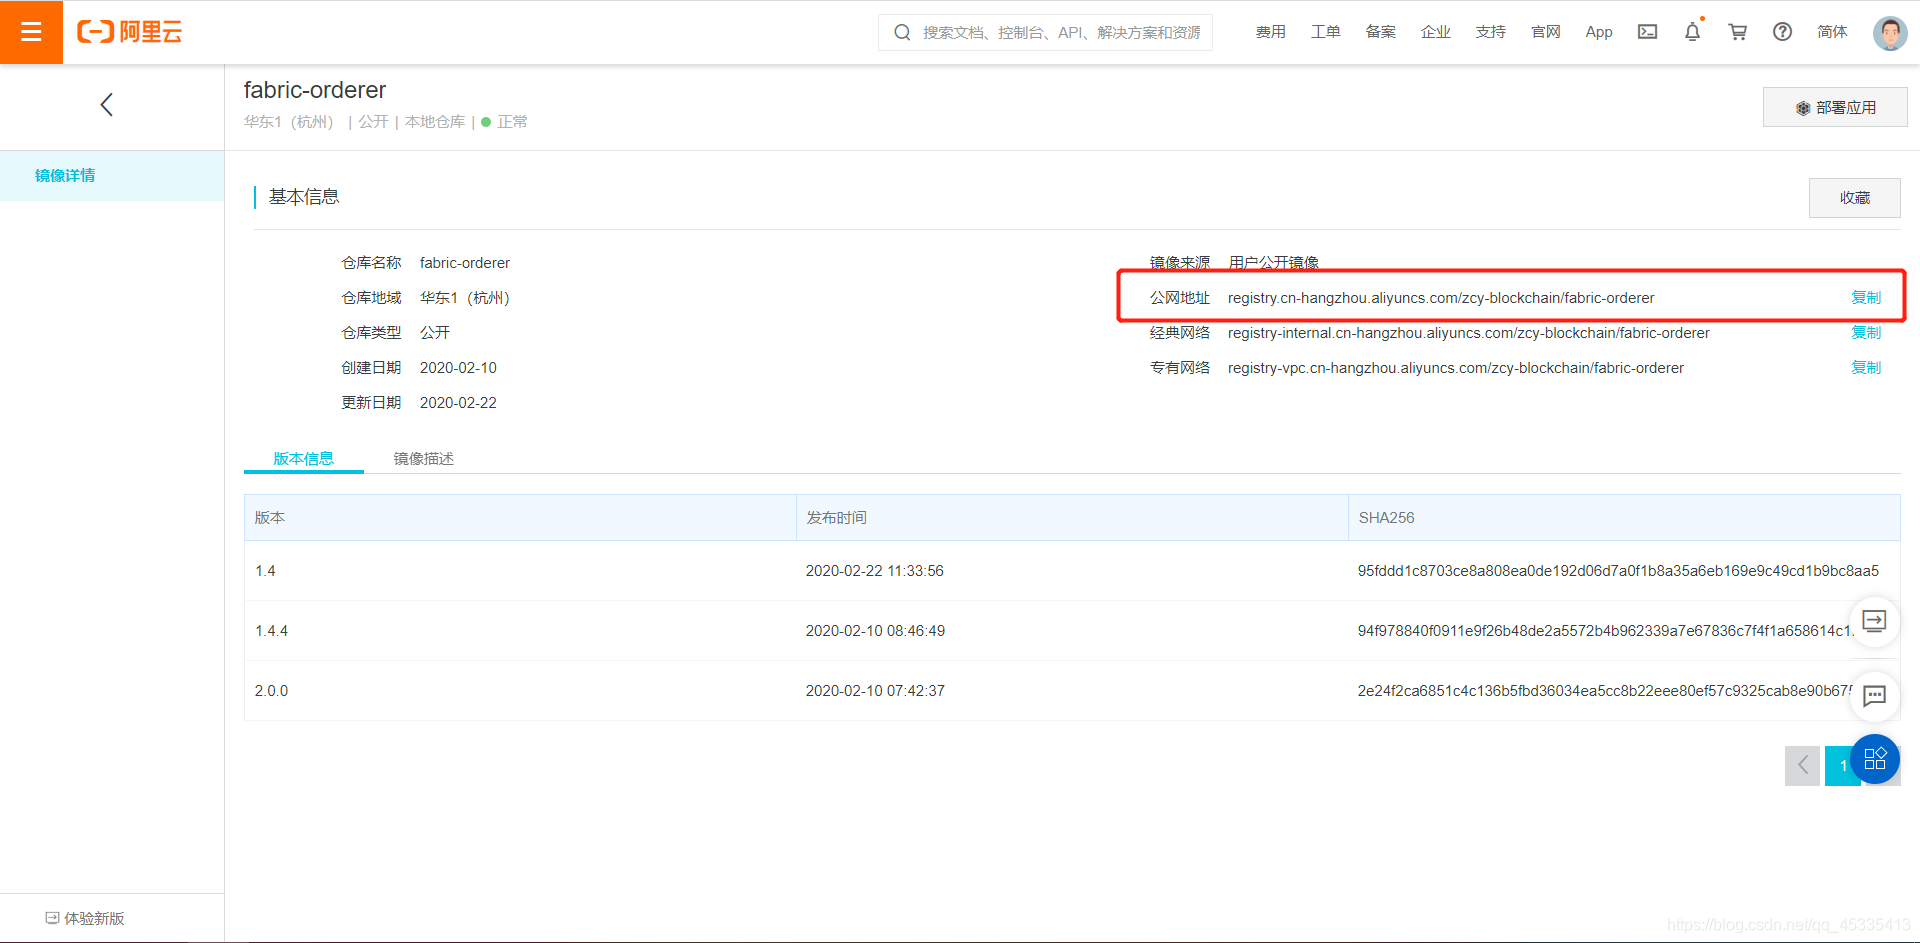Select page 1 in pagination
1920x943 pixels.
(x=1842, y=766)
